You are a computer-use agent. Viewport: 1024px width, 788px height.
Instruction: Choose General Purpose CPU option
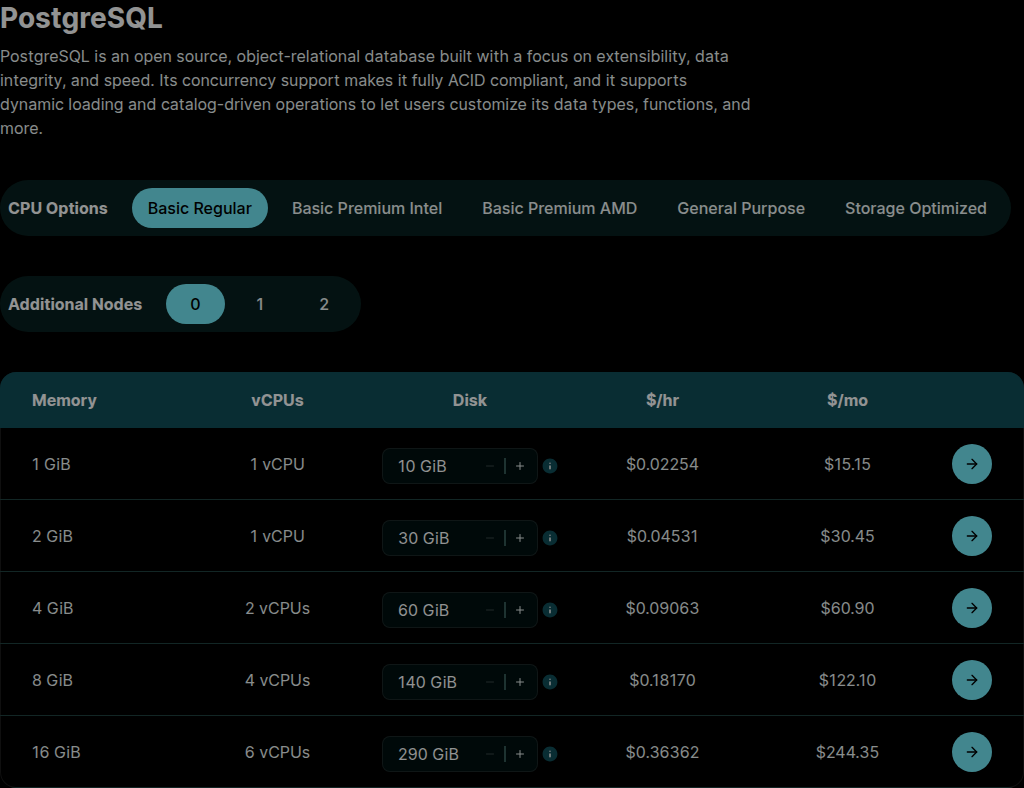[x=741, y=208]
